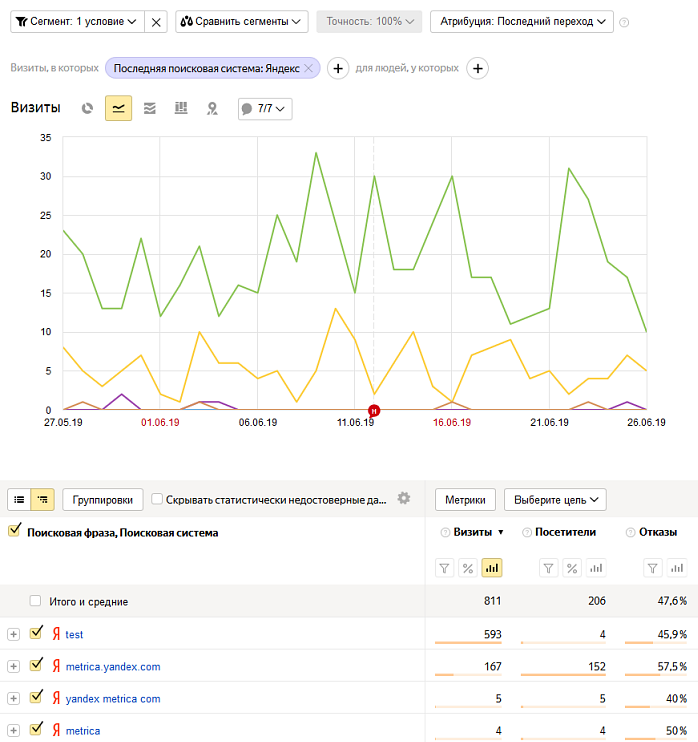
Task: Open the filter icon under Bounces
Action: point(653,568)
